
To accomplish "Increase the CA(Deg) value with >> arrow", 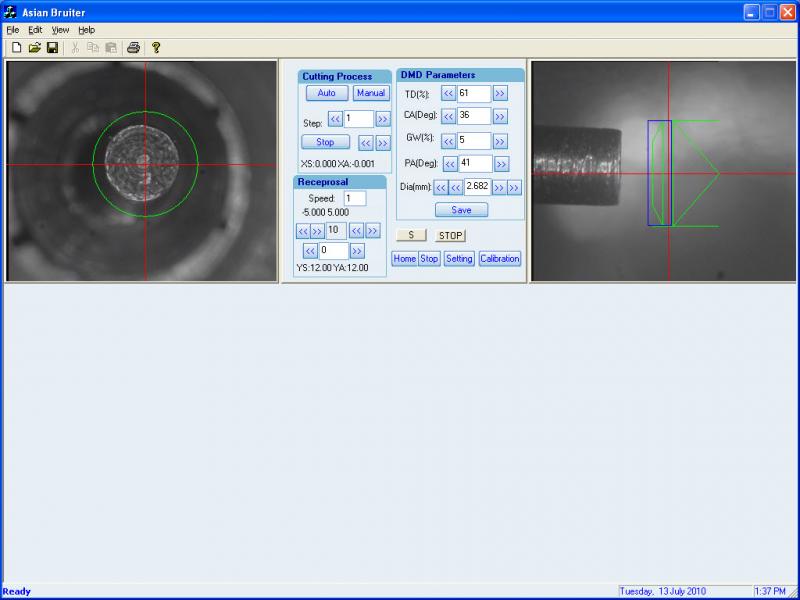I will coord(500,116).
